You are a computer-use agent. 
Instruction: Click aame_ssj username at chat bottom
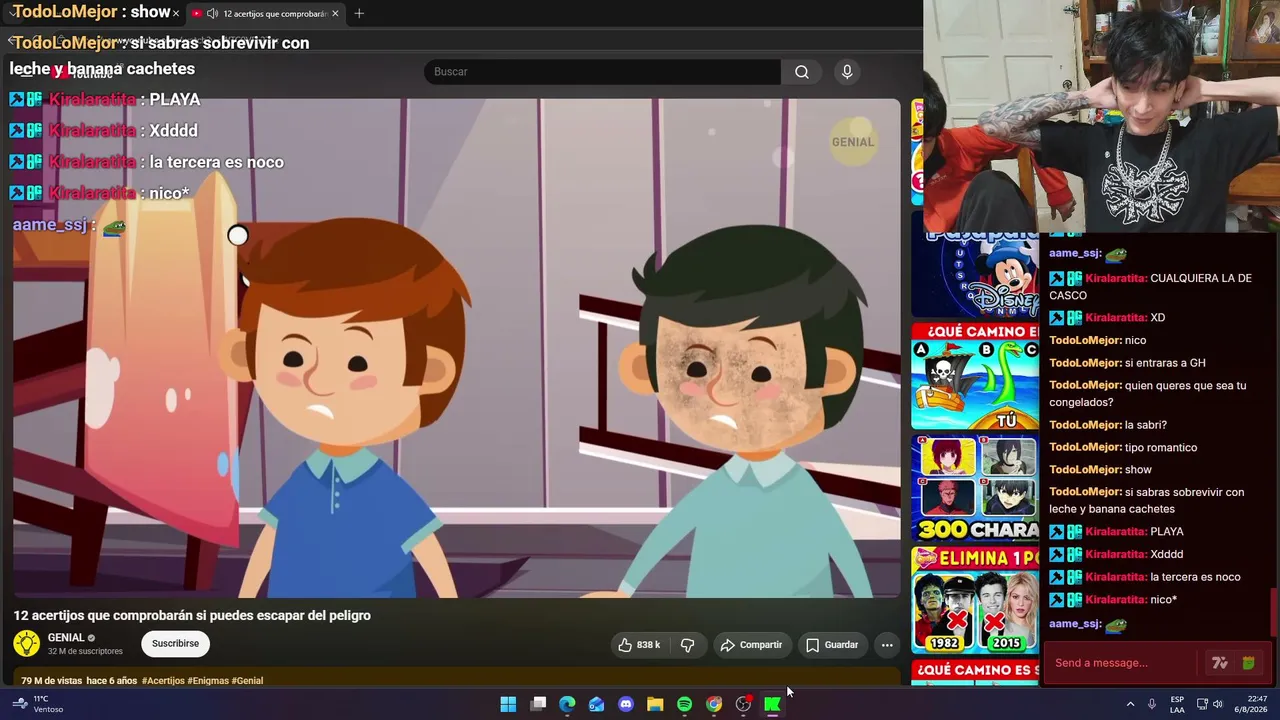pos(1075,624)
